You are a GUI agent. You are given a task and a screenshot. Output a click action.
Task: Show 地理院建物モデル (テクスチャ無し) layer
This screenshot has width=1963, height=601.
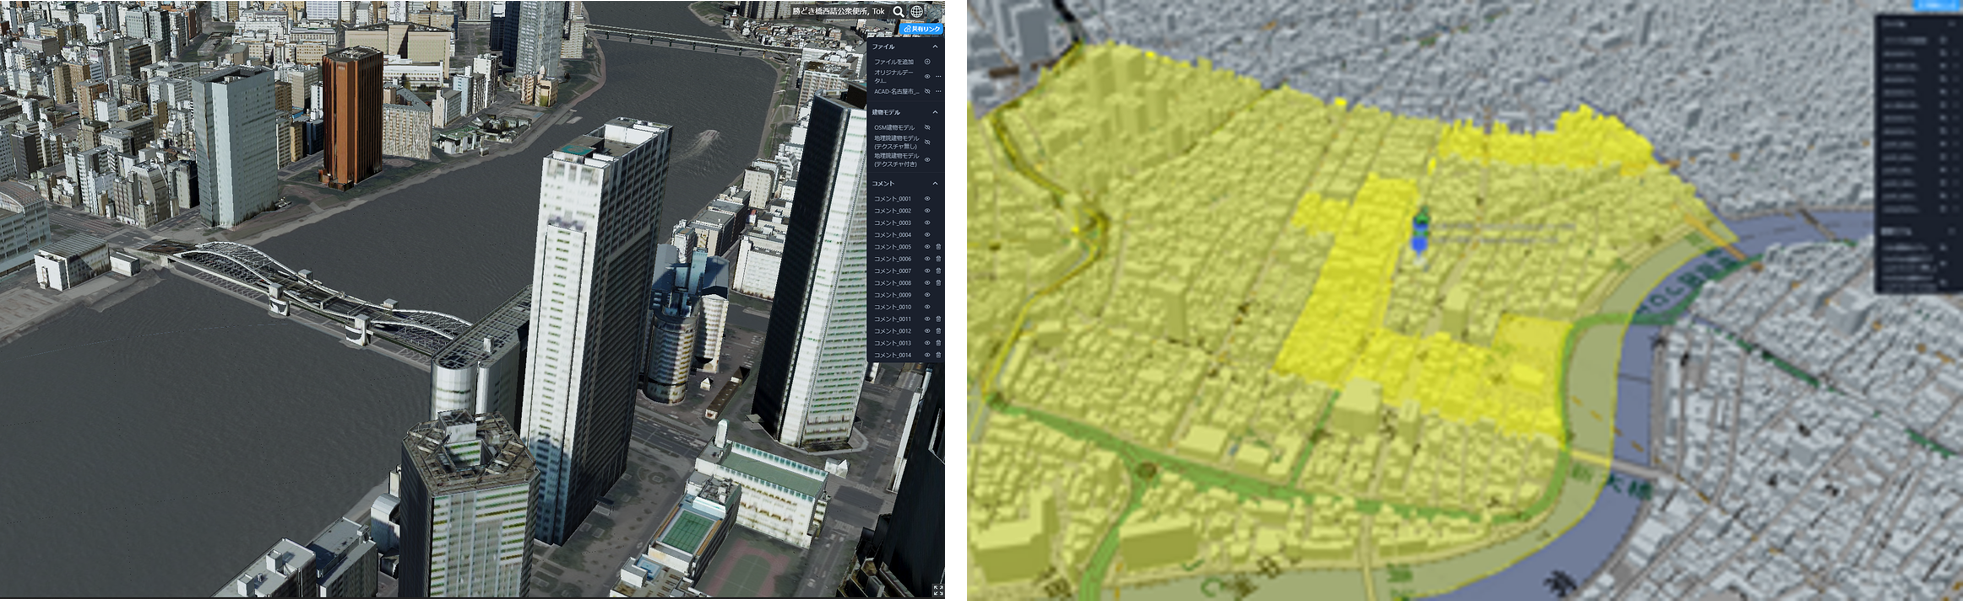927,142
